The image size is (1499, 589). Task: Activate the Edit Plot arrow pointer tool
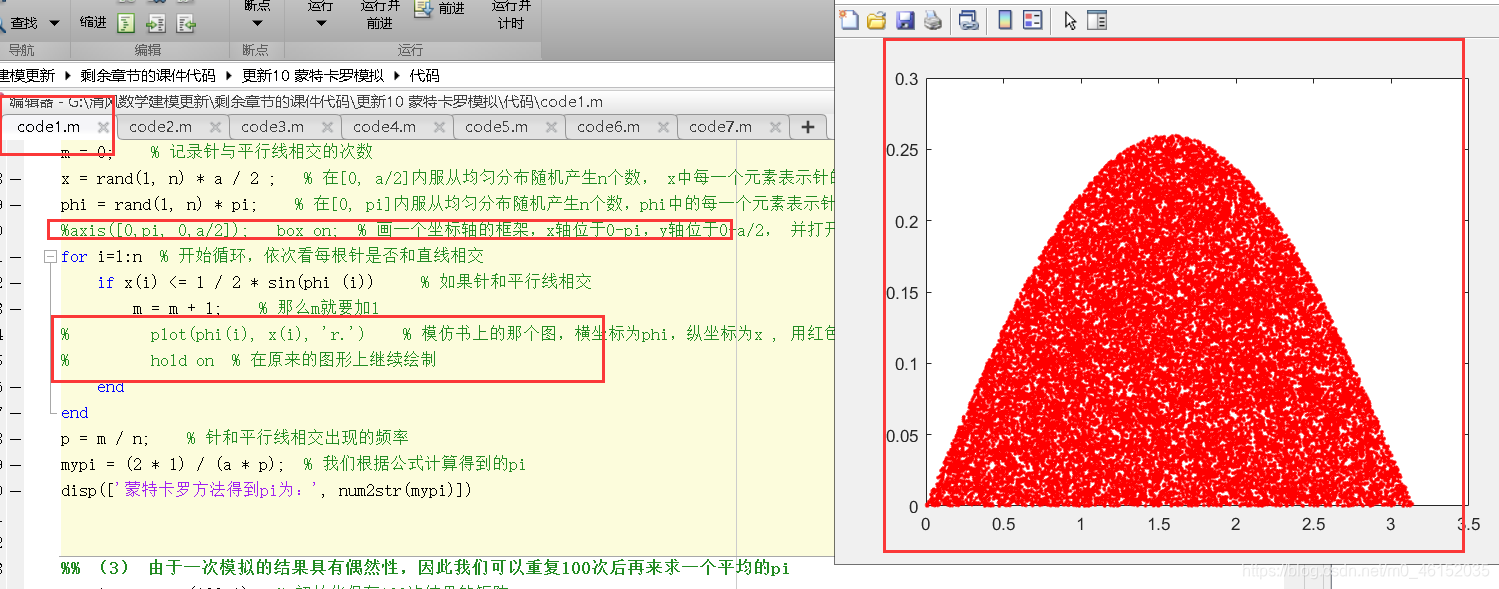coord(1070,20)
